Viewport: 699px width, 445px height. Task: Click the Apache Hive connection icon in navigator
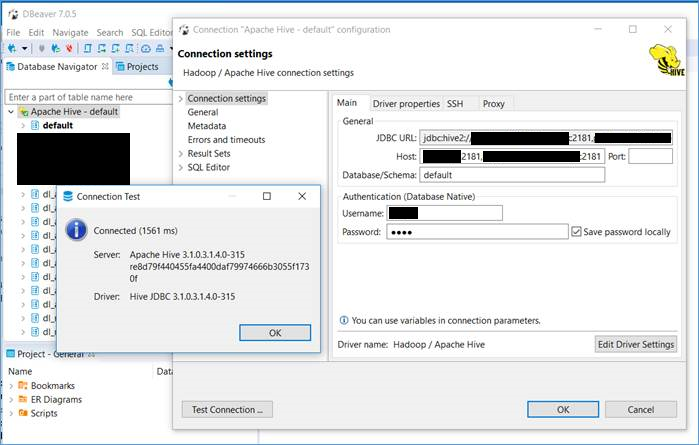[24, 112]
